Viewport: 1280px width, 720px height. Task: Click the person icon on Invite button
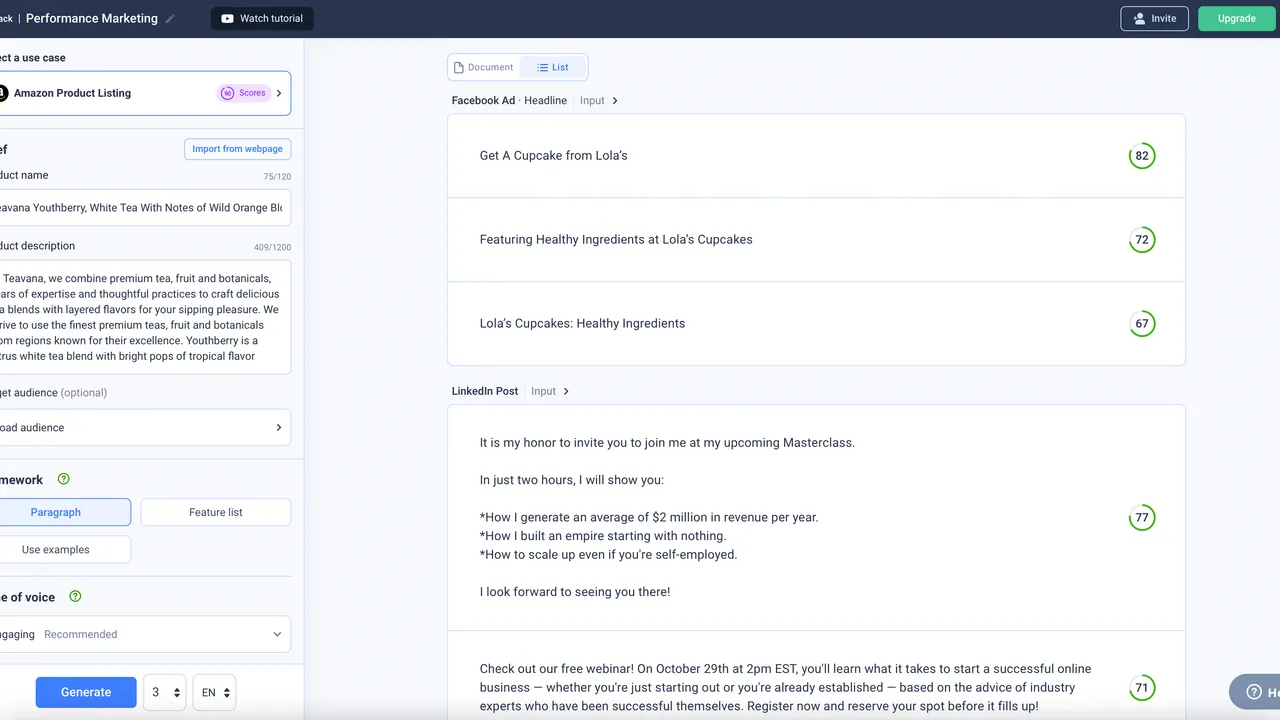point(1139,18)
